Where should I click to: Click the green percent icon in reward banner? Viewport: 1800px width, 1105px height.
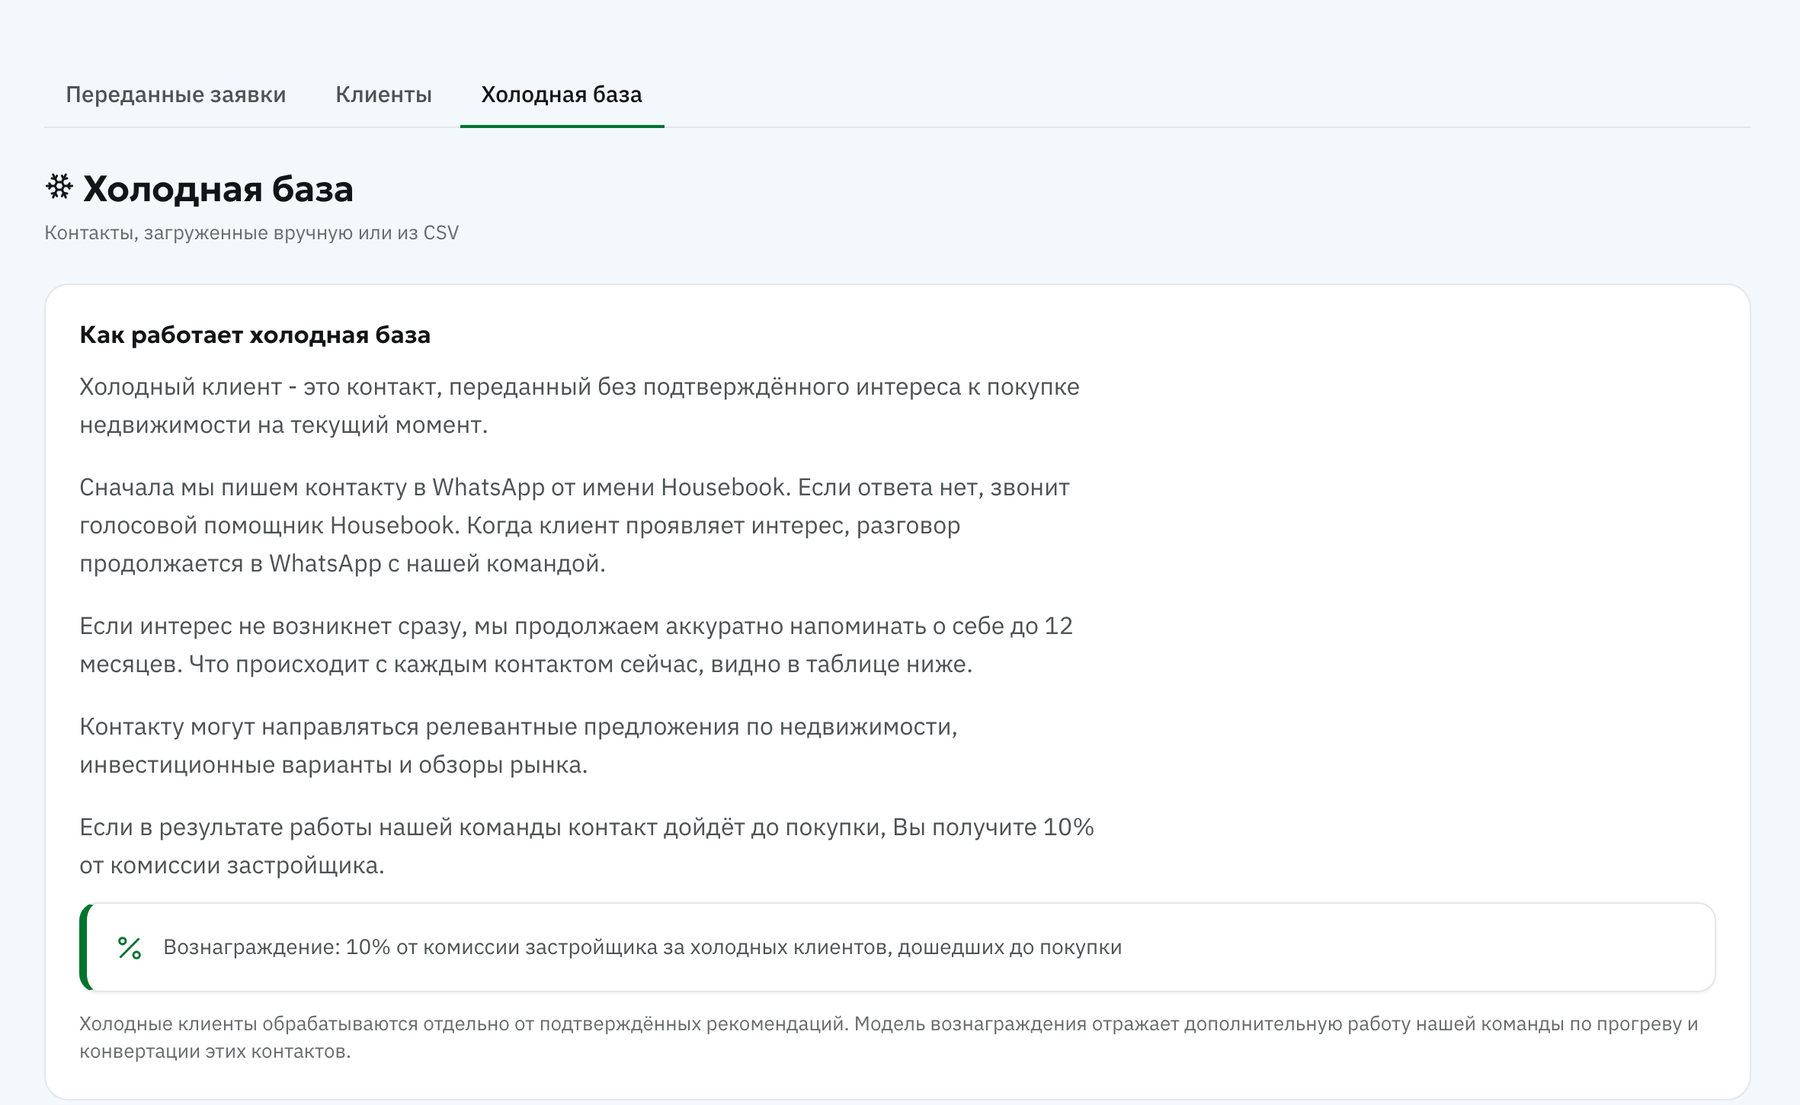click(129, 947)
